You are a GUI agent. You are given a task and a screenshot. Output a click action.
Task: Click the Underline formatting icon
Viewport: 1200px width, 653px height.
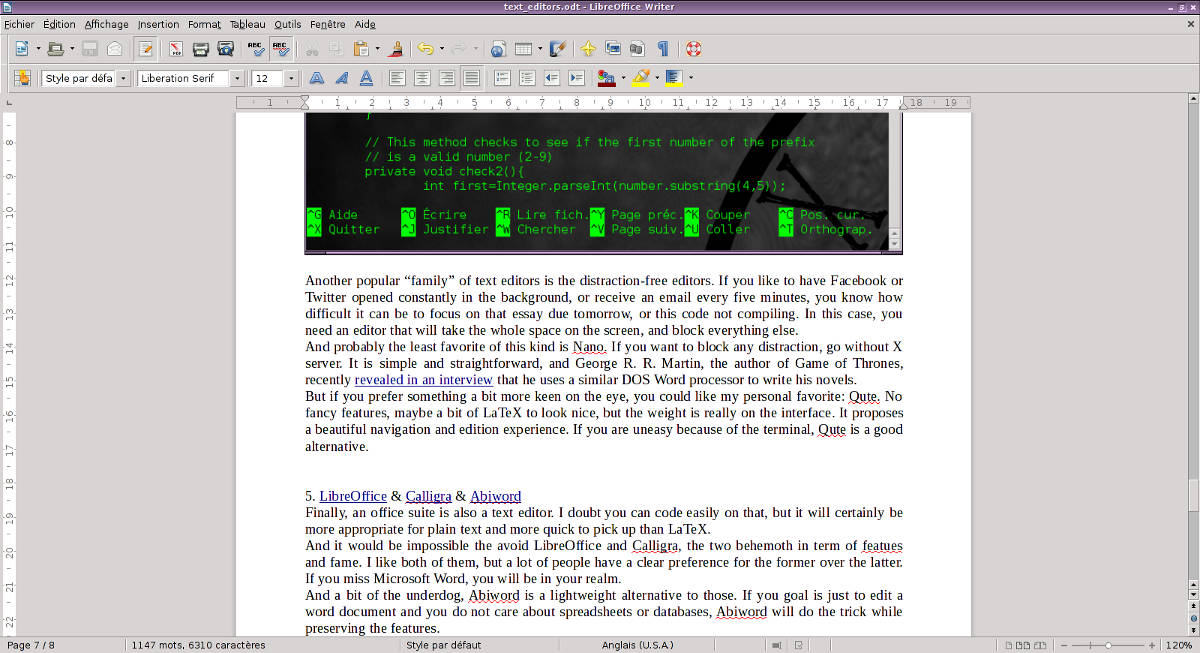pyautogui.click(x=367, y=77)
